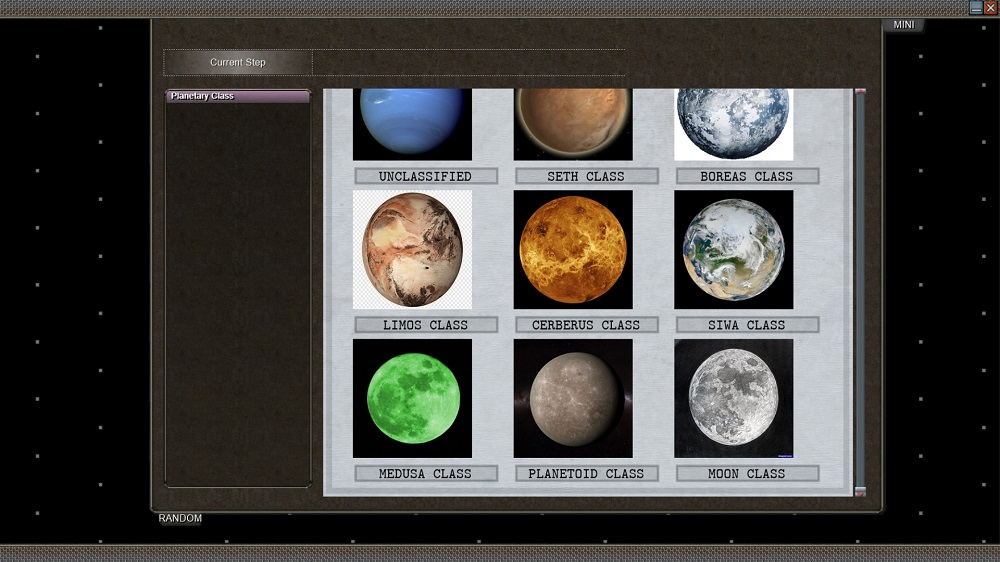Choose the golden Cerberus Class planet picture
The image size is (1000, 562).
pyautogui.click(x=573, y=249)
